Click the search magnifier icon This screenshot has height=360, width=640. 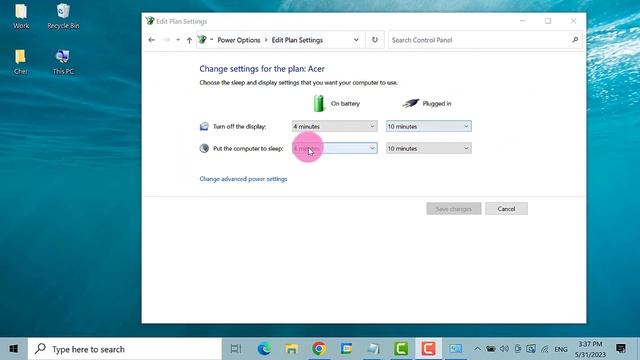click(x=575, y=40)
